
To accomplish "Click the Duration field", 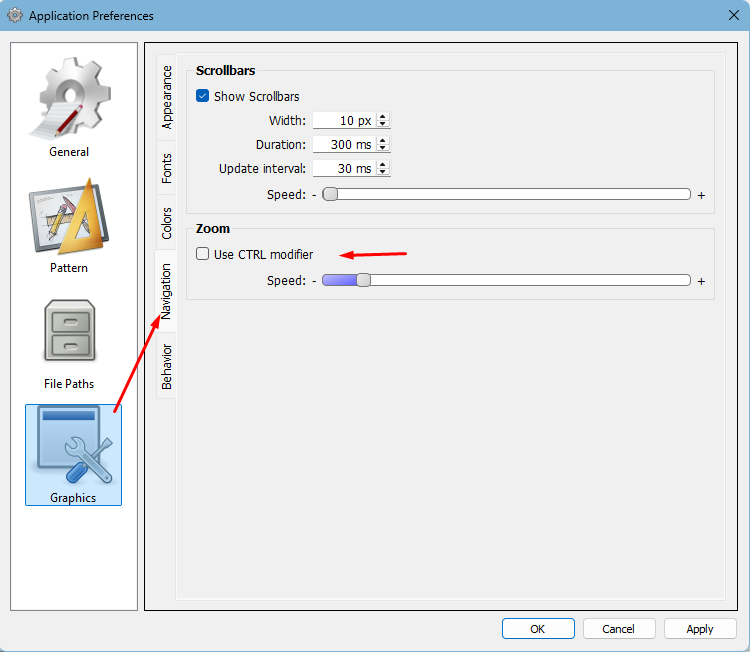I will tap(344, 144).
